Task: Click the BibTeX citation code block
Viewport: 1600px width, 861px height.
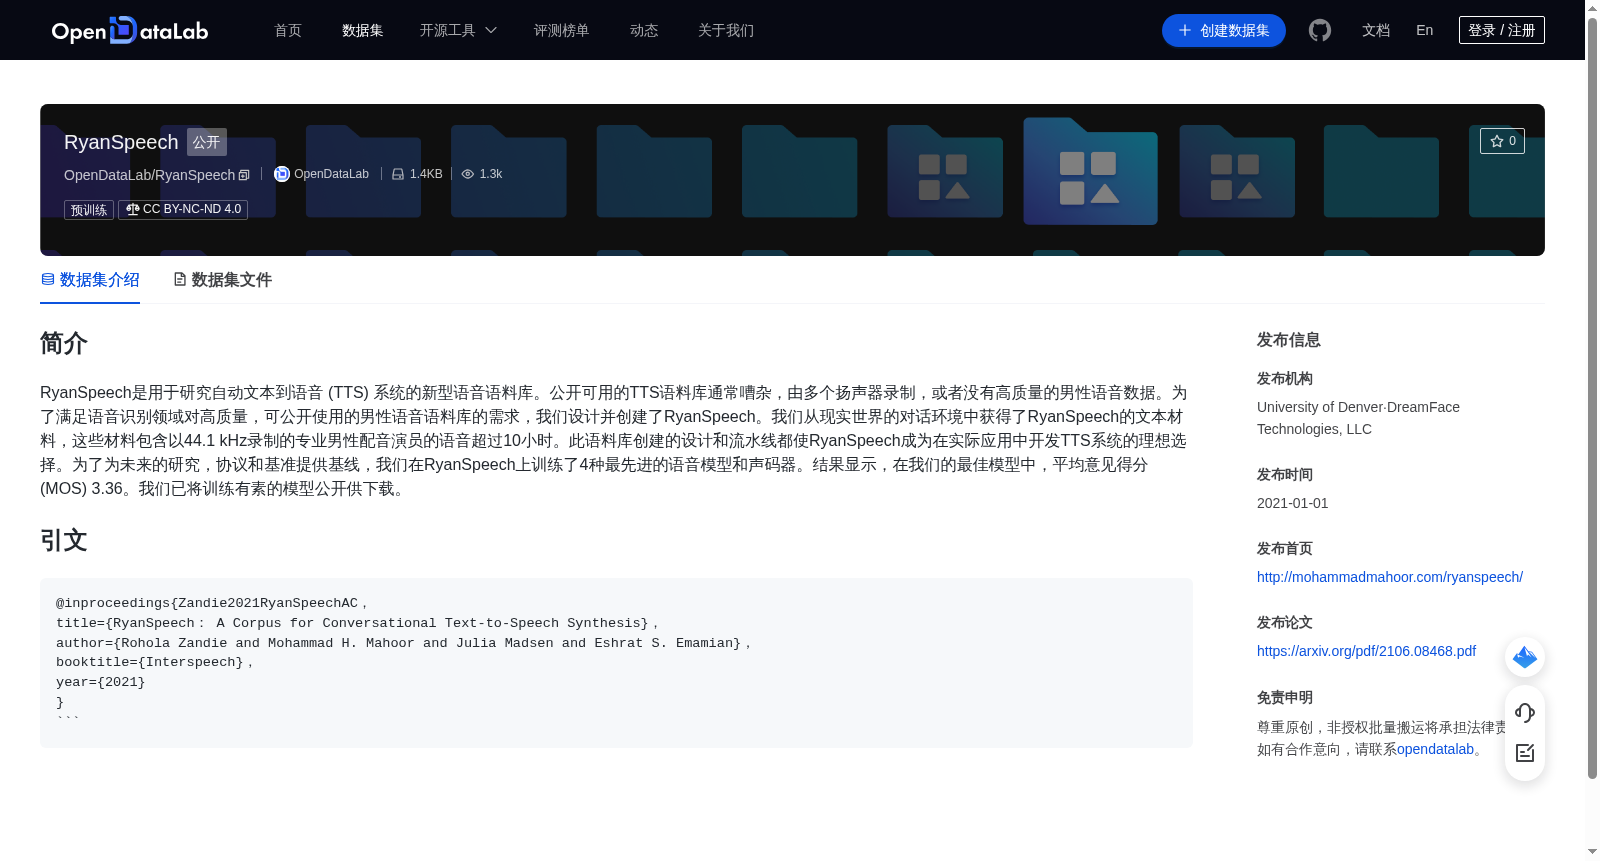Action: coord(616,662)
